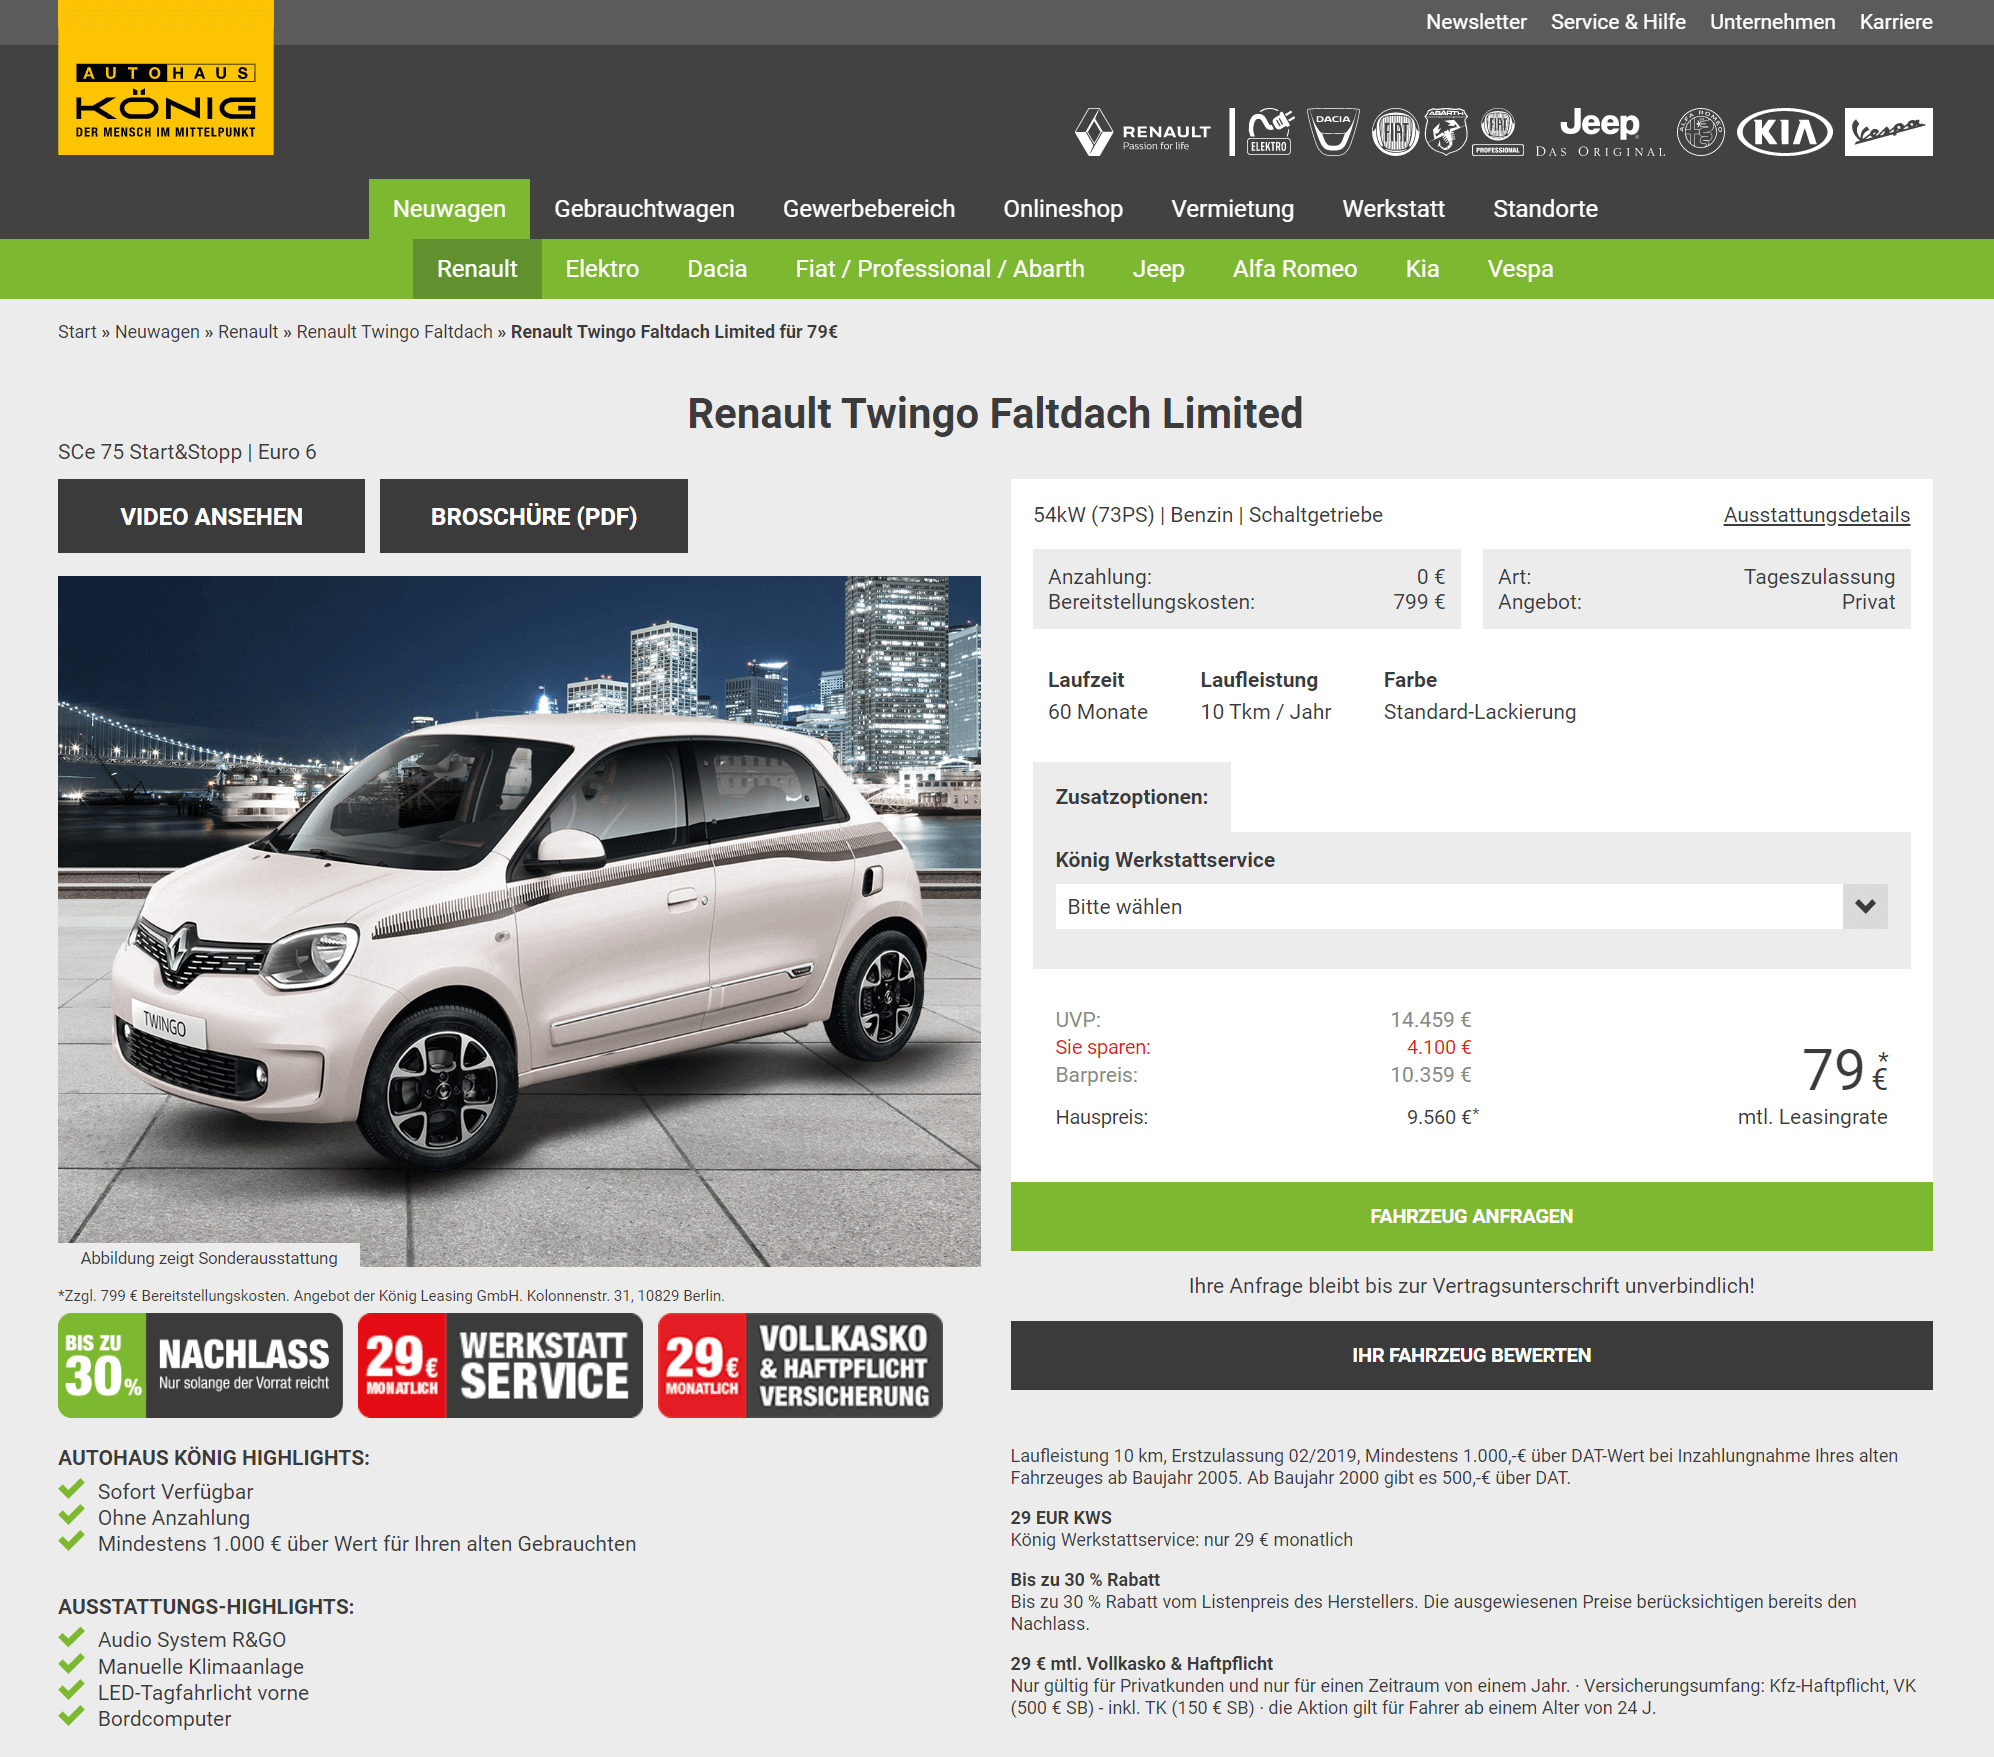
Task: Click IHR FAHRZEUG BEWERTEN button
Action: (x=1471, y=1355)
